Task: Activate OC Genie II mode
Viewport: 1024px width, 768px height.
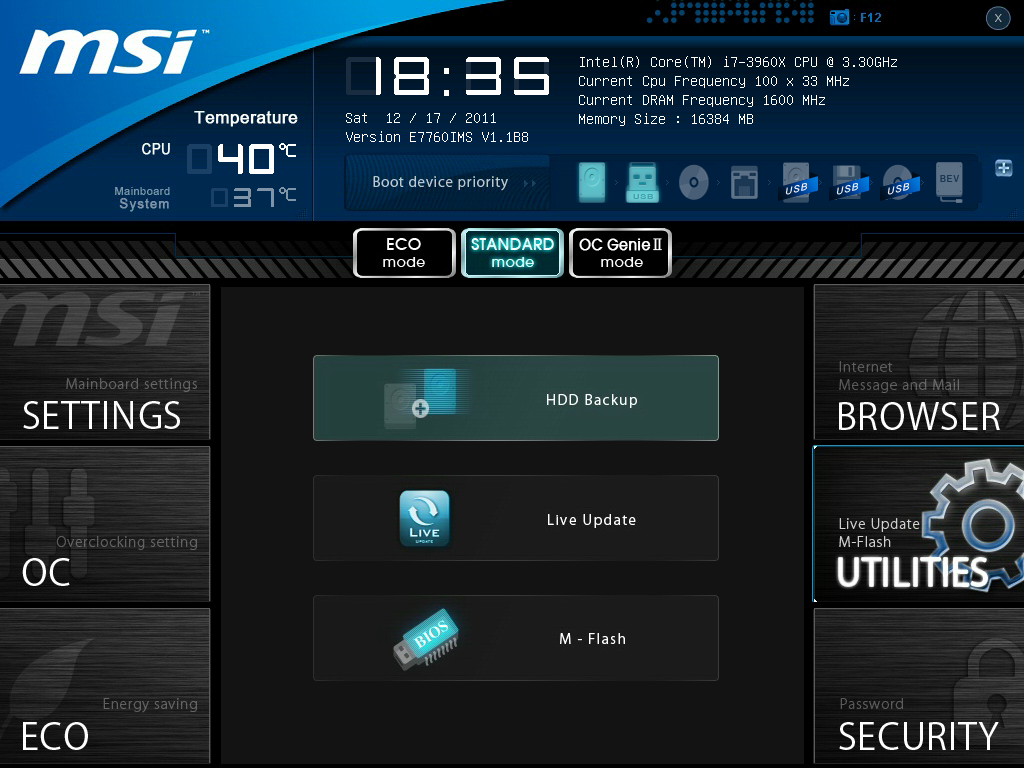Action: (x=620, y=253)
